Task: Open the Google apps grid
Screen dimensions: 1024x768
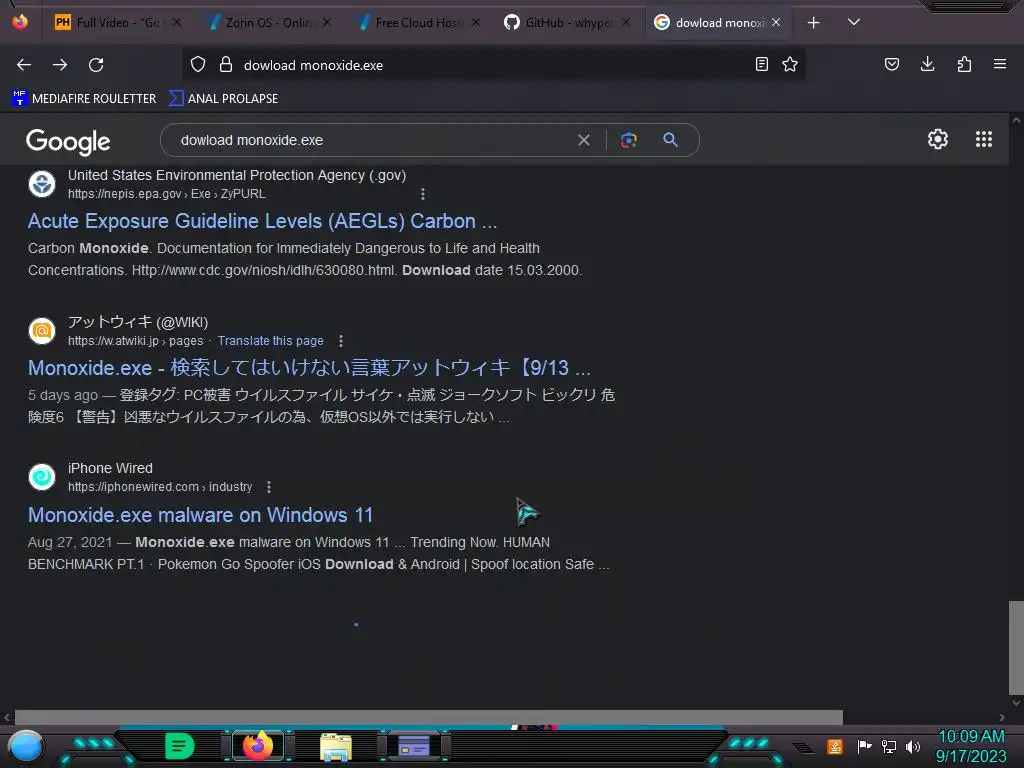Action: click(984, 139)
